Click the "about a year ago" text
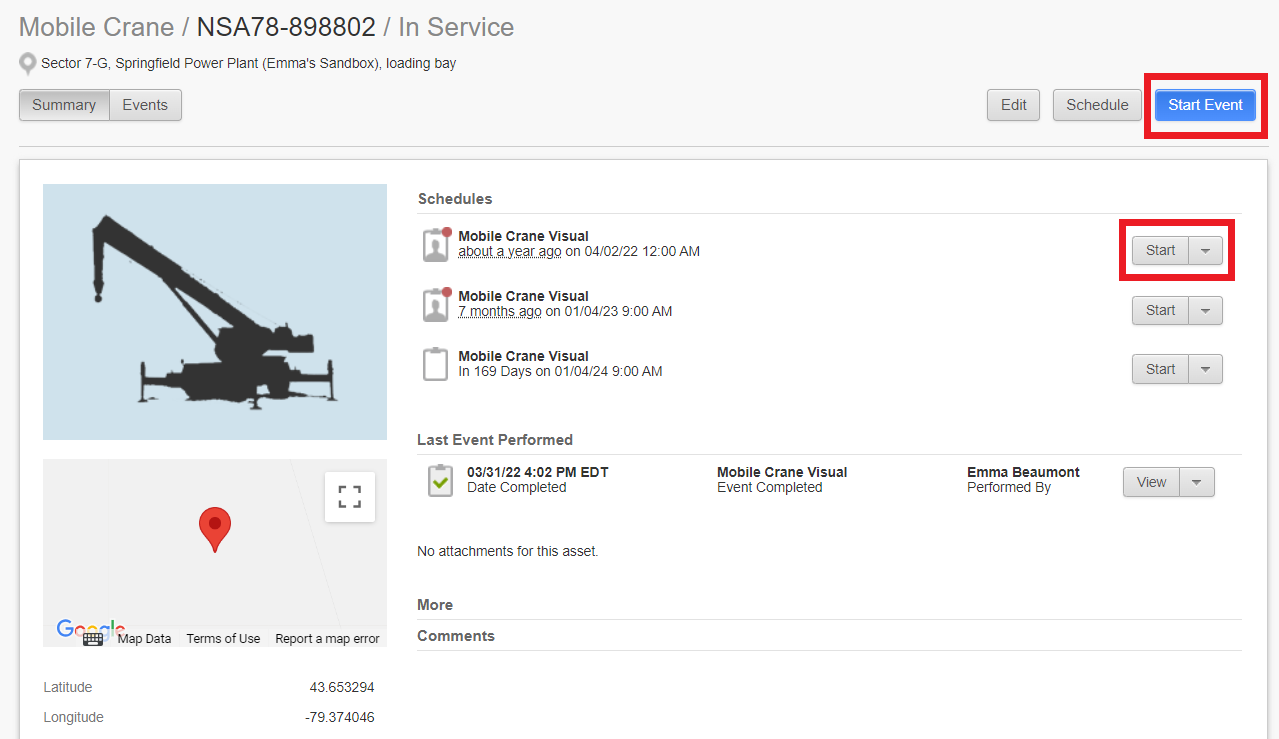The image size is (1279, 739). (510, 252)
